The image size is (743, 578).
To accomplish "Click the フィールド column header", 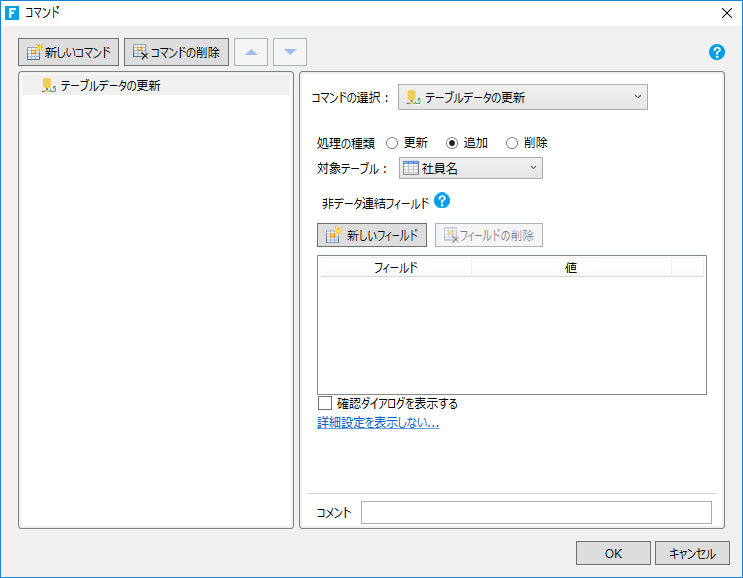I will coord(396,268).
